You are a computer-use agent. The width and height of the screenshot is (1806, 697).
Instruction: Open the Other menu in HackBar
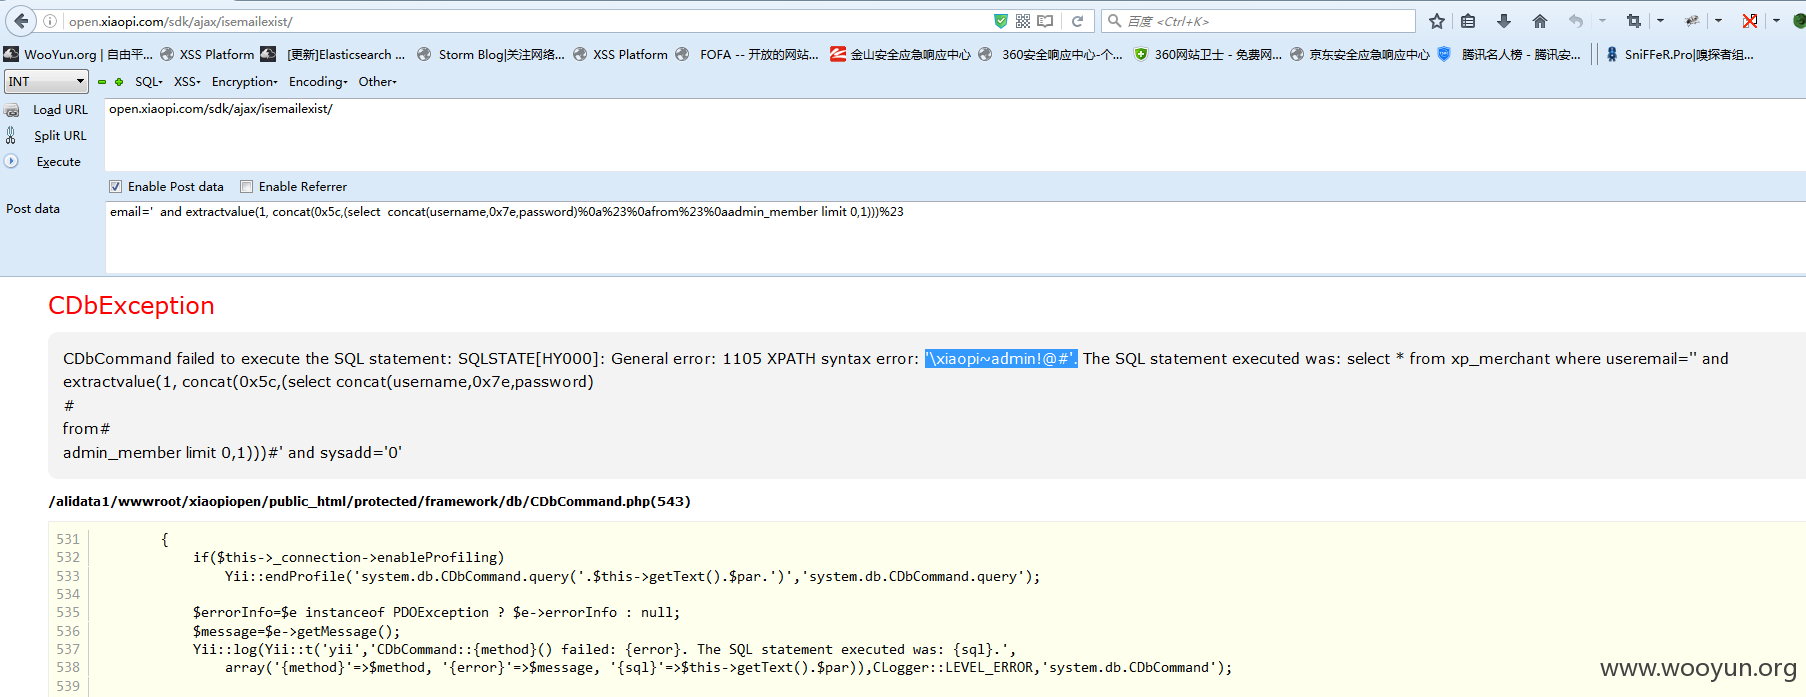click(x=377, y=82)
